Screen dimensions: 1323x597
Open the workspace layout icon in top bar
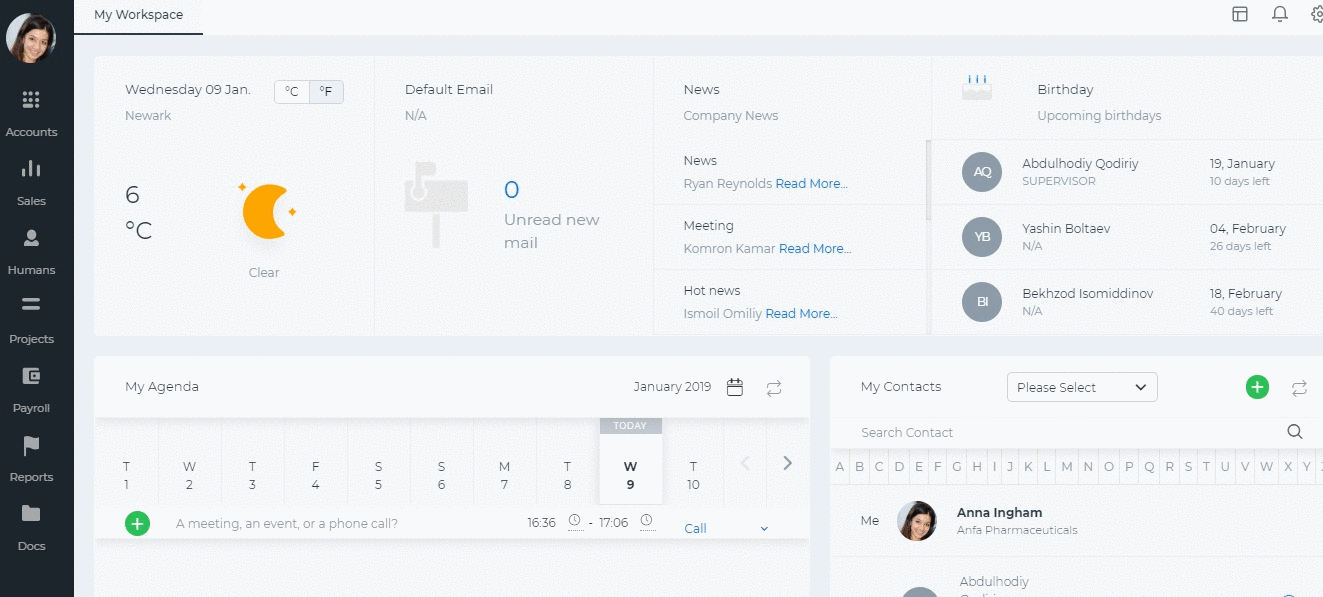1240,14
